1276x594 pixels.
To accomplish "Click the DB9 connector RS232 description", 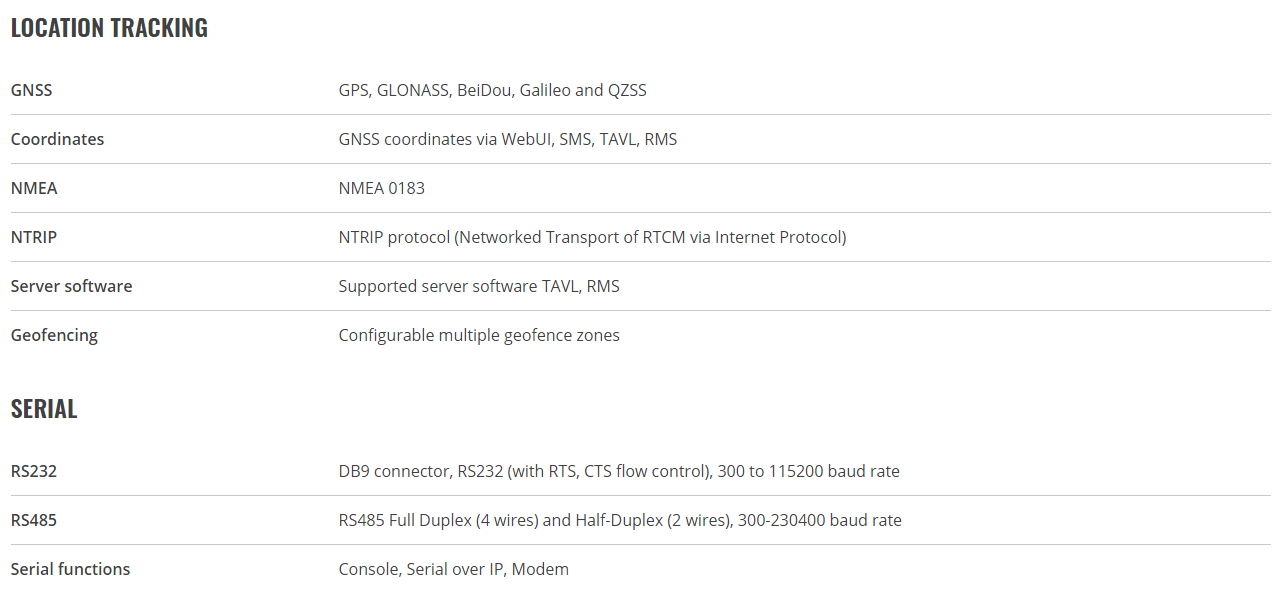I will [x=619, y=471].
